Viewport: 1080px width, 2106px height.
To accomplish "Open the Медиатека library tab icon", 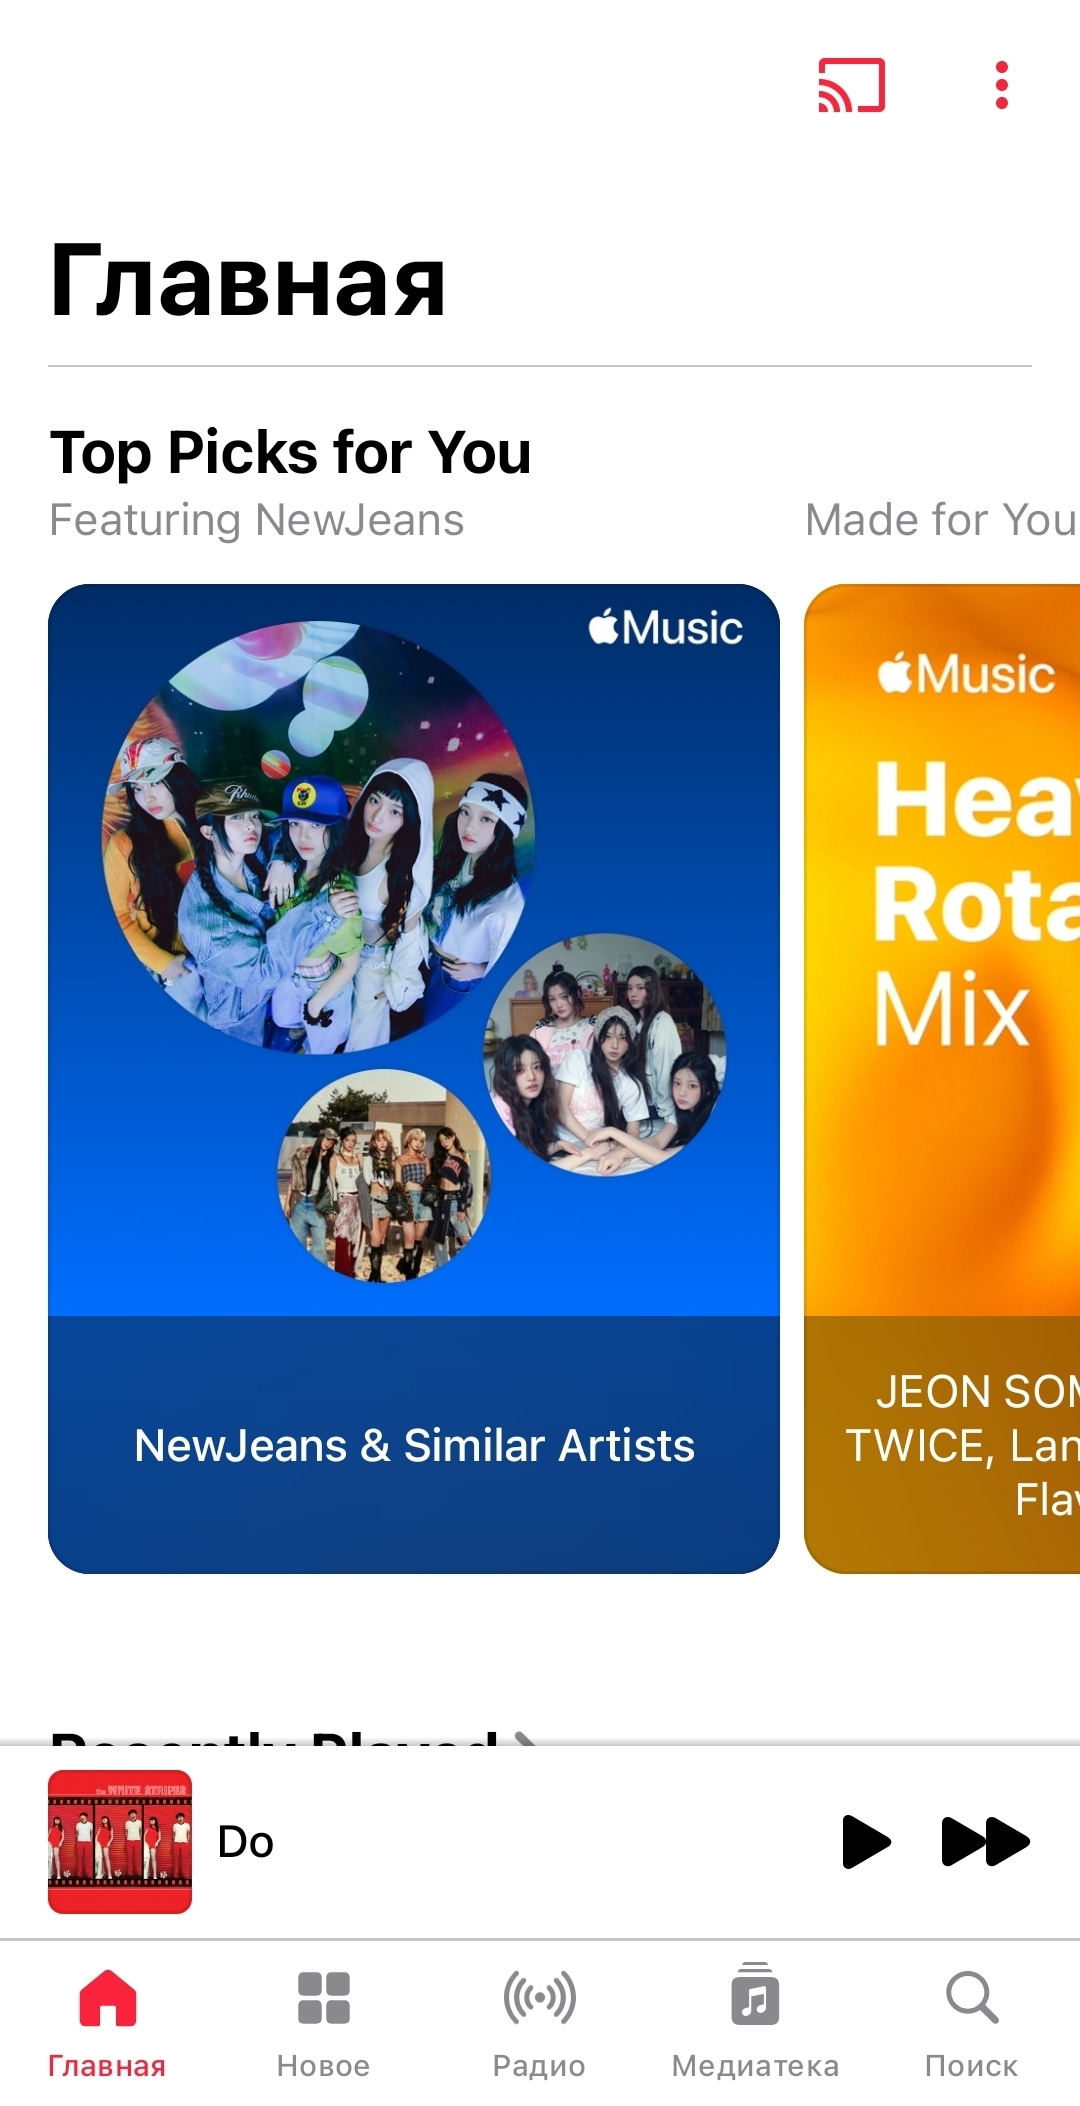I will (755, 1994).
